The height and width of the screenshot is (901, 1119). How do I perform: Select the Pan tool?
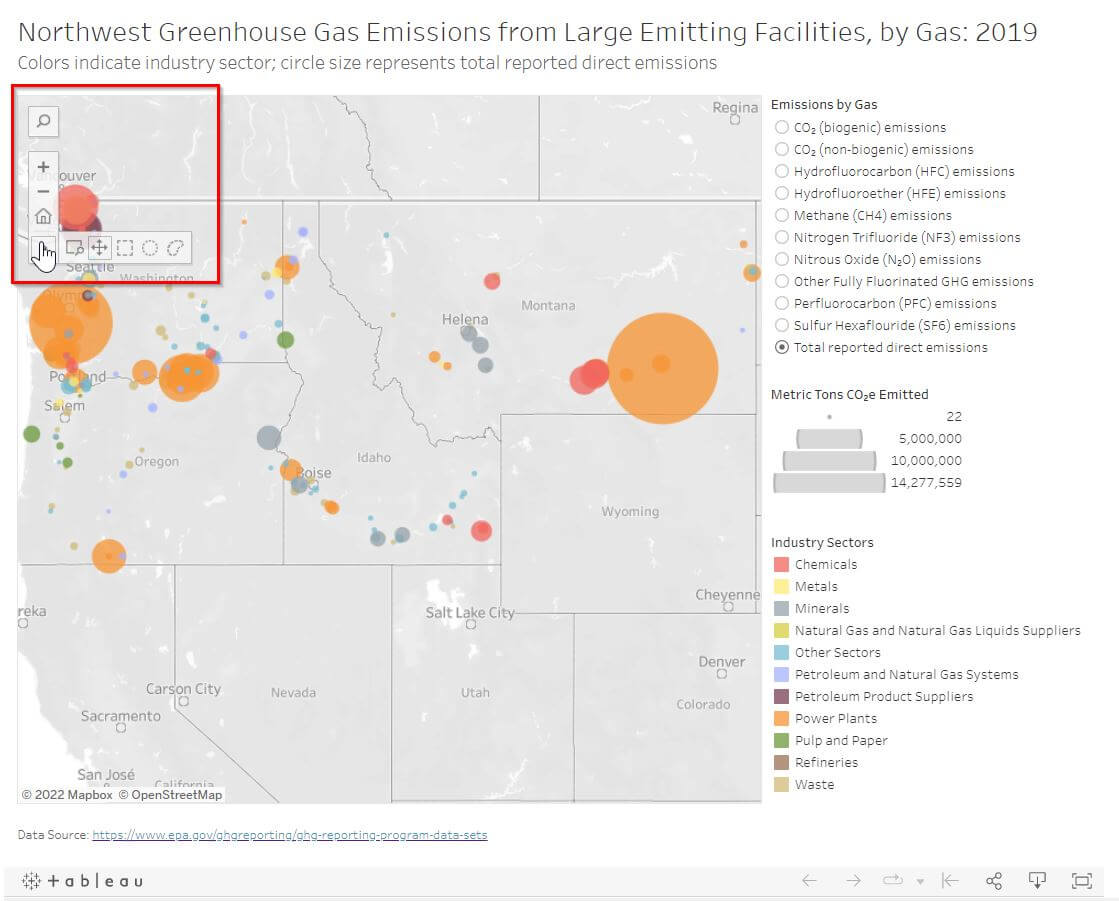[99, 248]
